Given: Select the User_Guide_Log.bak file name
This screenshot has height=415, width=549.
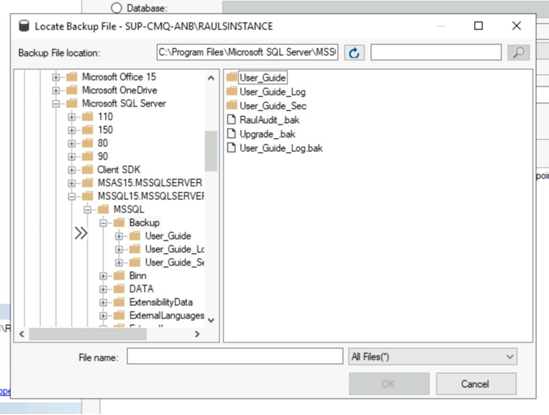Looking at the screenshot, I should 281,148.
